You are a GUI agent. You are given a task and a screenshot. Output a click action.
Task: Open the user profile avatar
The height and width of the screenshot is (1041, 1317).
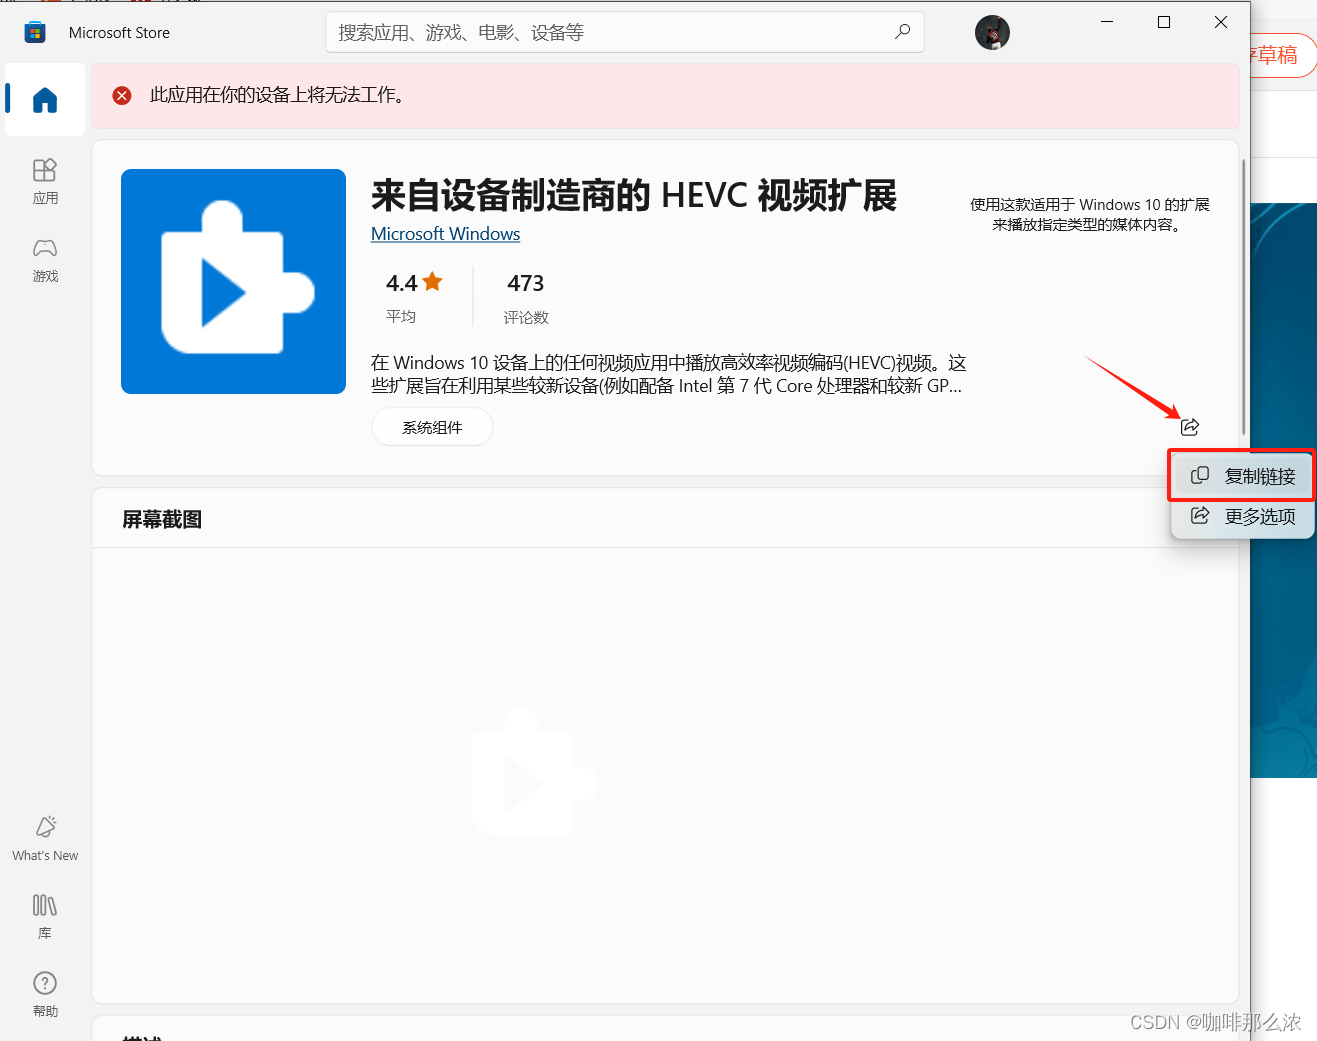(992, 32)
